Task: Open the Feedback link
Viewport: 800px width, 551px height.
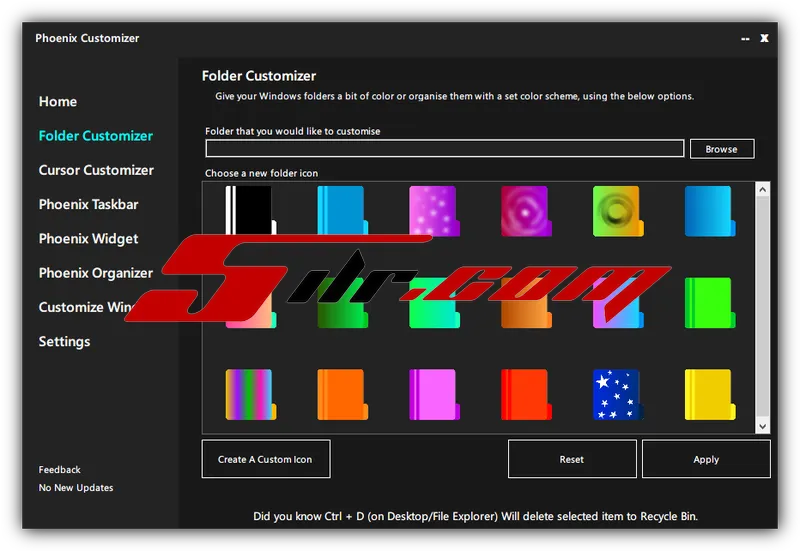Action: (60, 469)
